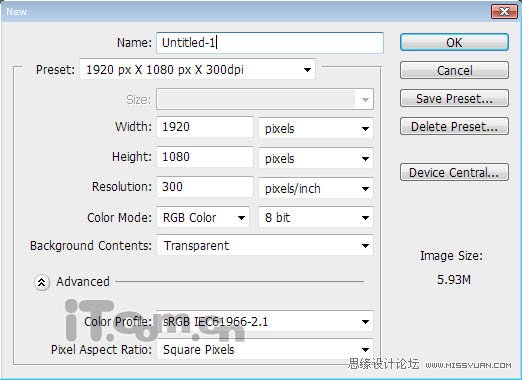
Task: Open the Height units dropdown
Action: [x=316, y=158]
